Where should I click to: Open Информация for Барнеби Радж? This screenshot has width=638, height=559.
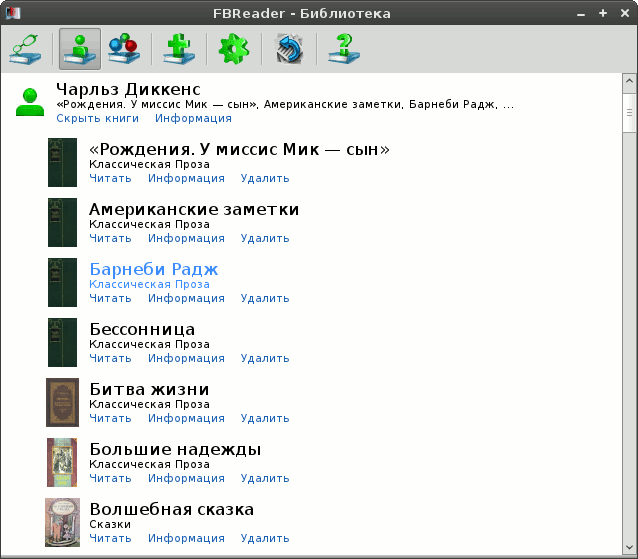click(186, 299)
